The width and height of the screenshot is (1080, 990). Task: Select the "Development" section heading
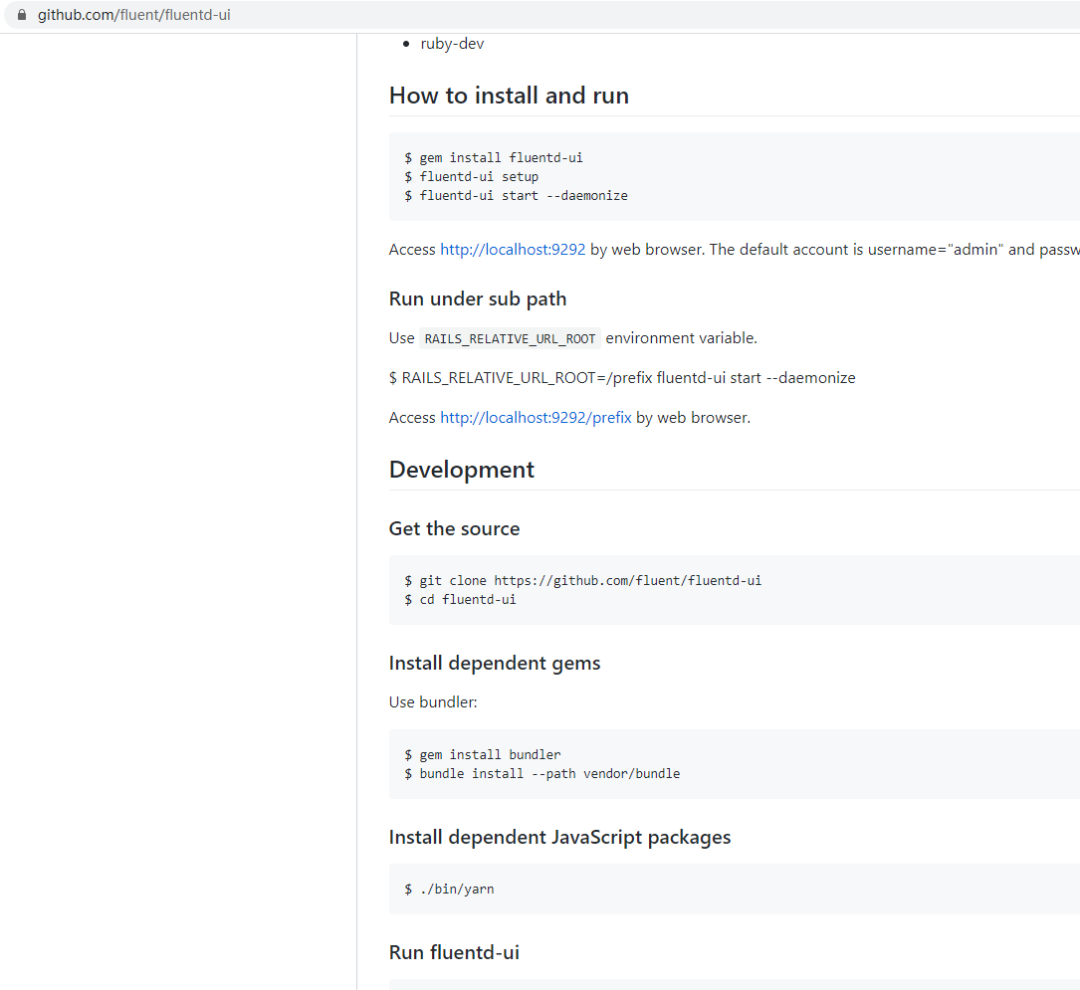[461, 470]
